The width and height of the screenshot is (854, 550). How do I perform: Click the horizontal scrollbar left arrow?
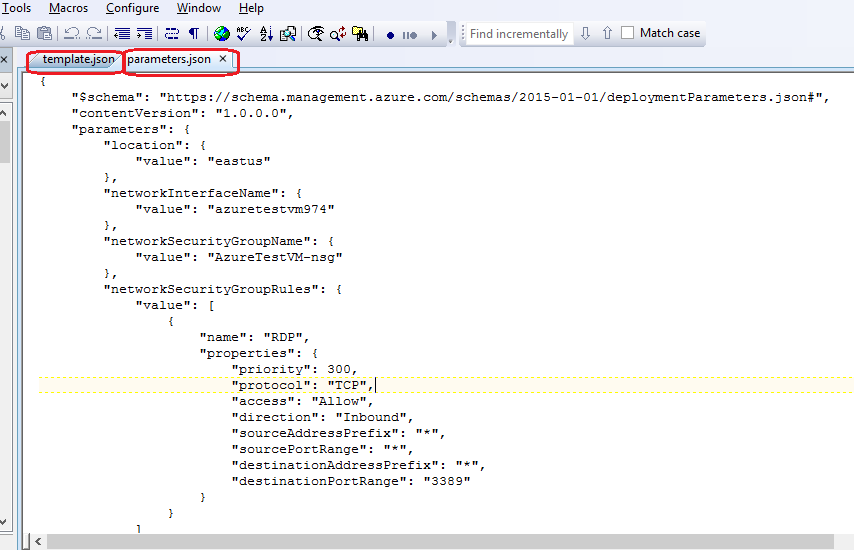tap(38, 541)
